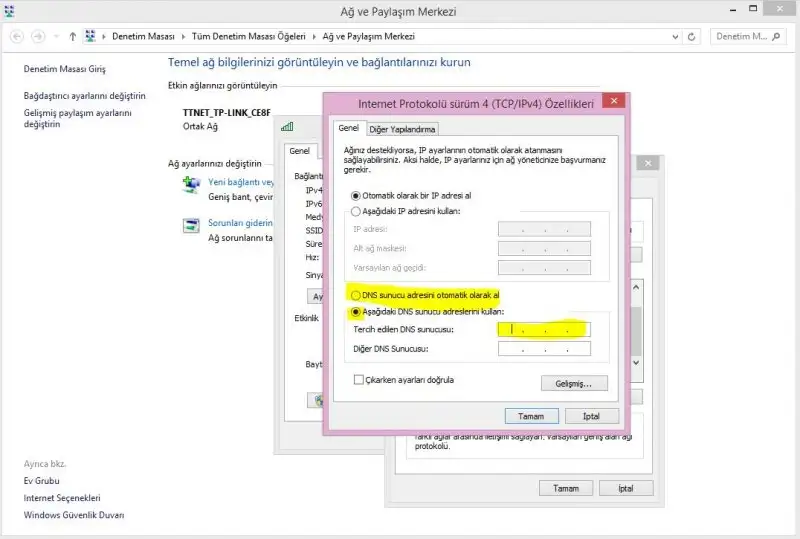Expand chevron after 'Tüm Denetim Masası Öğeleri'
This screenshot has height=539, width=800.
click(x=315, y=36)
